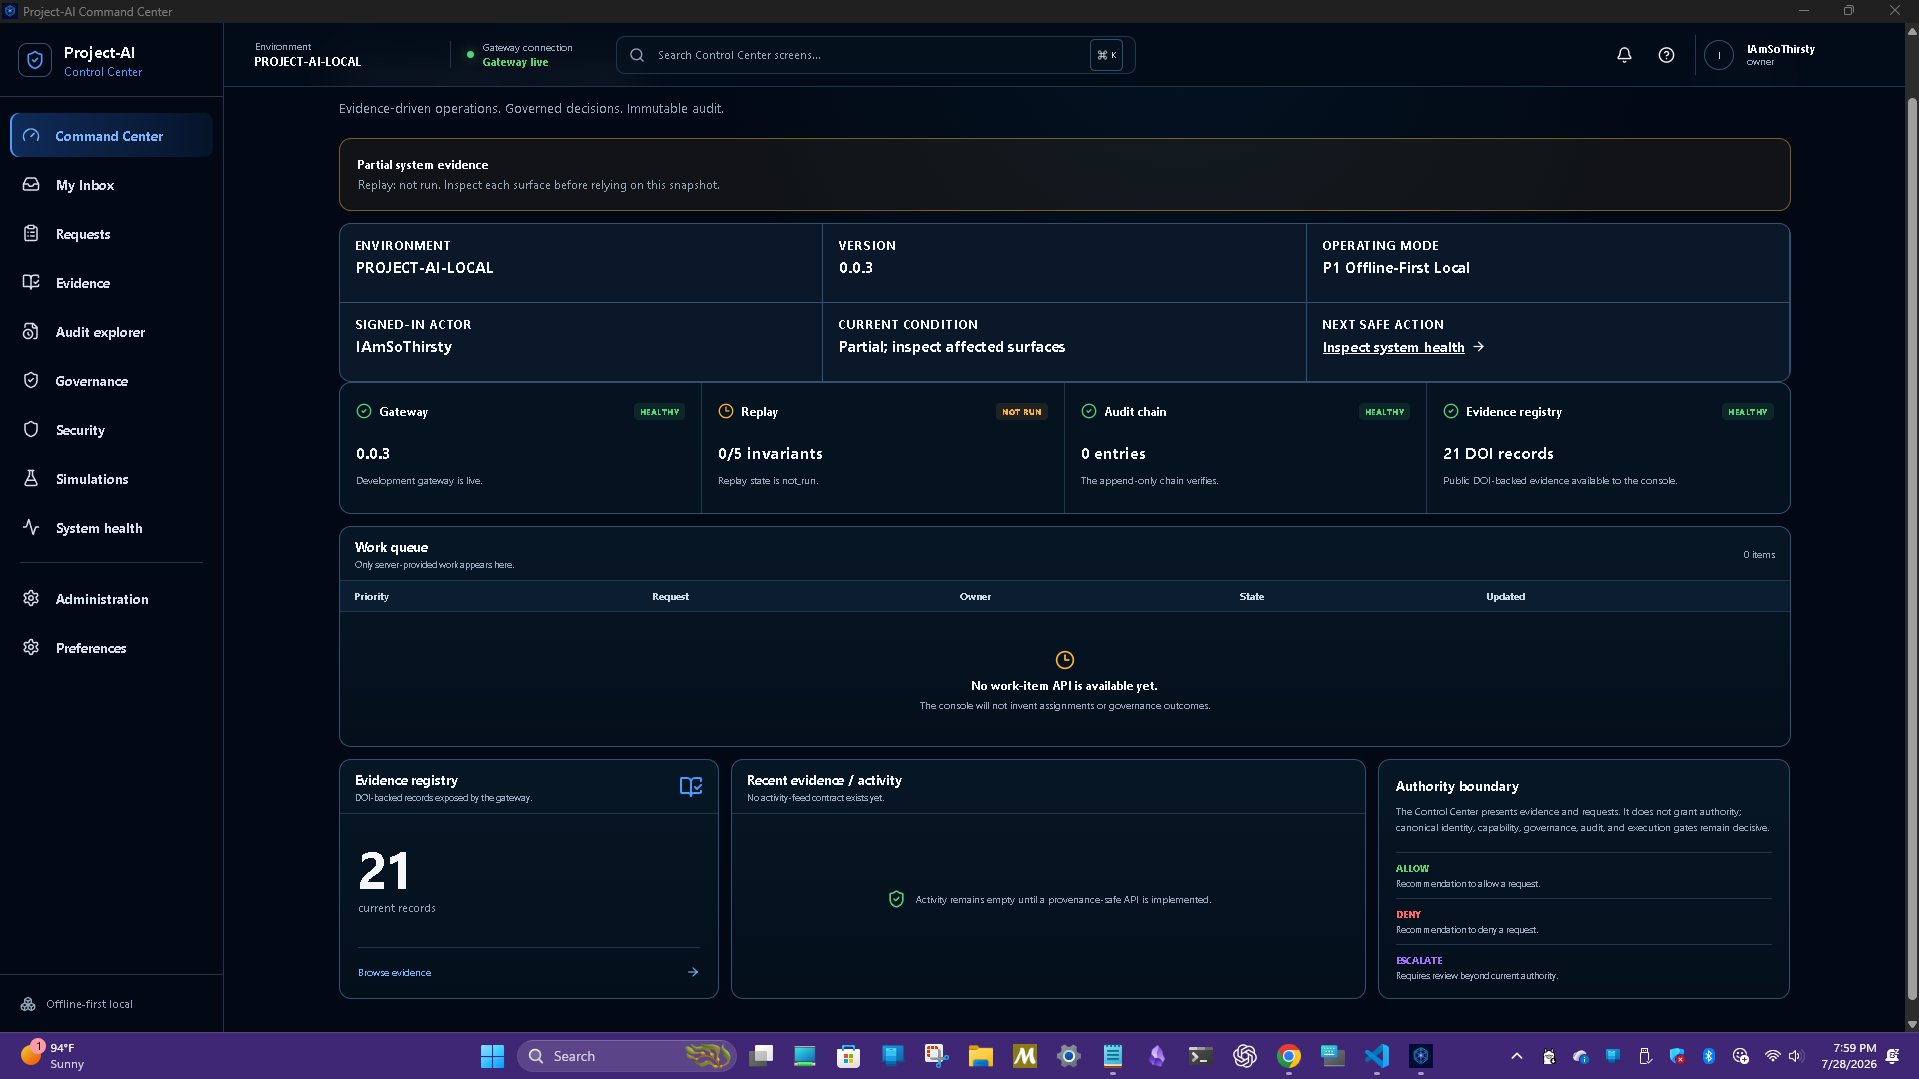Click the ESCALATE authority label

point(1419,960)
